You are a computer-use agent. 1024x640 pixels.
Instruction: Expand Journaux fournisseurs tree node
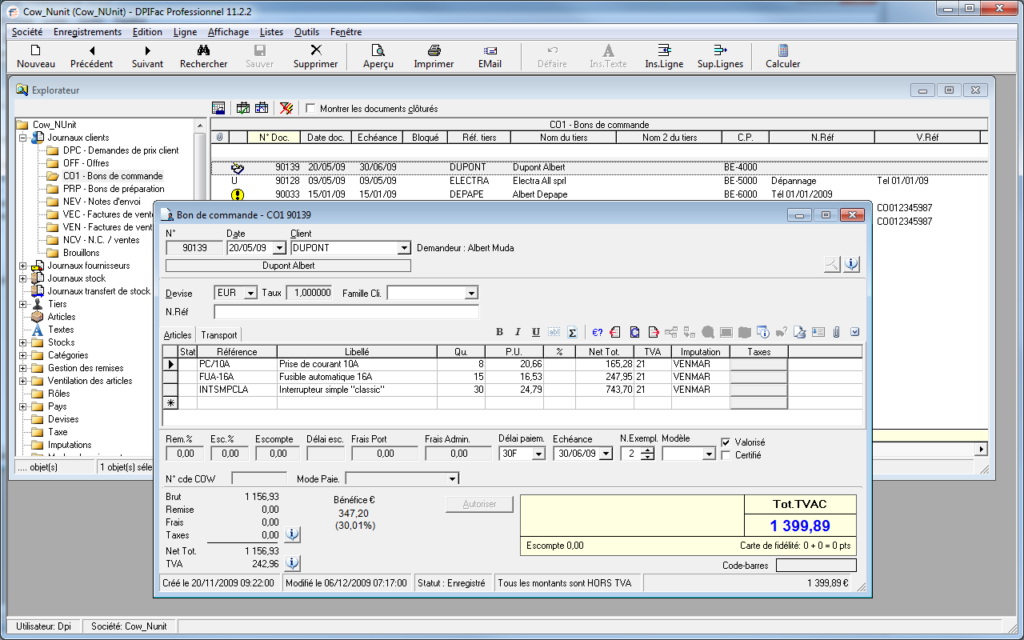pyautogui.click(x=23, y=266)
